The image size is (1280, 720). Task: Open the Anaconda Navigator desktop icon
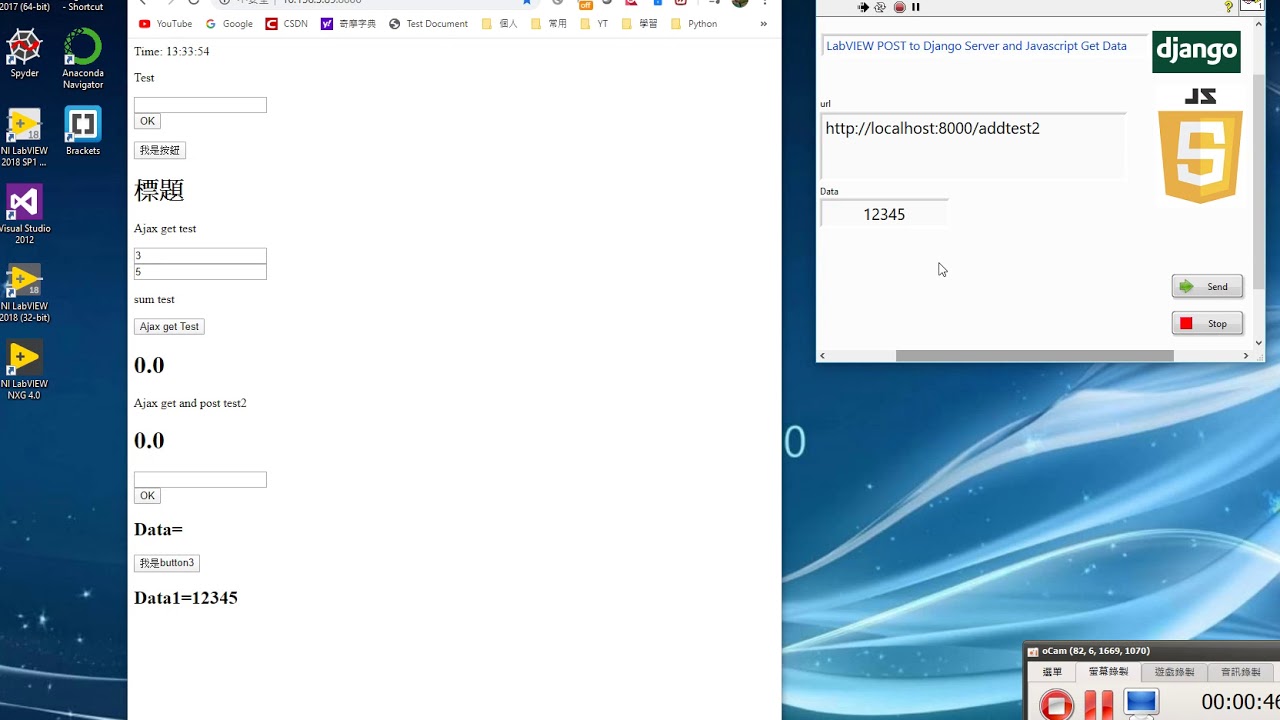click(x=83, y=59)
